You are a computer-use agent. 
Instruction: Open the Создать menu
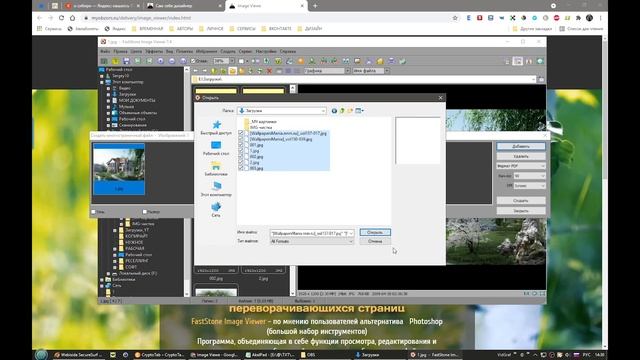pos(228,51)
